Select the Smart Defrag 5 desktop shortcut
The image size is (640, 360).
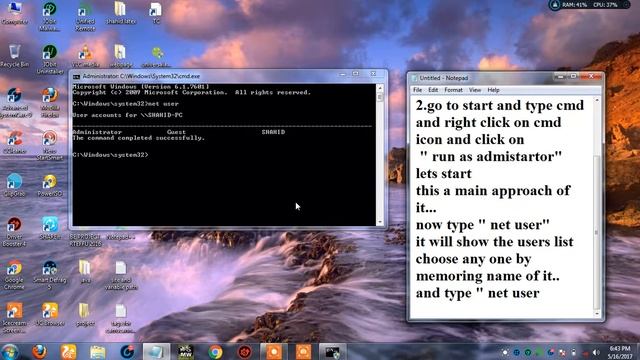click(x=50, y=274)
